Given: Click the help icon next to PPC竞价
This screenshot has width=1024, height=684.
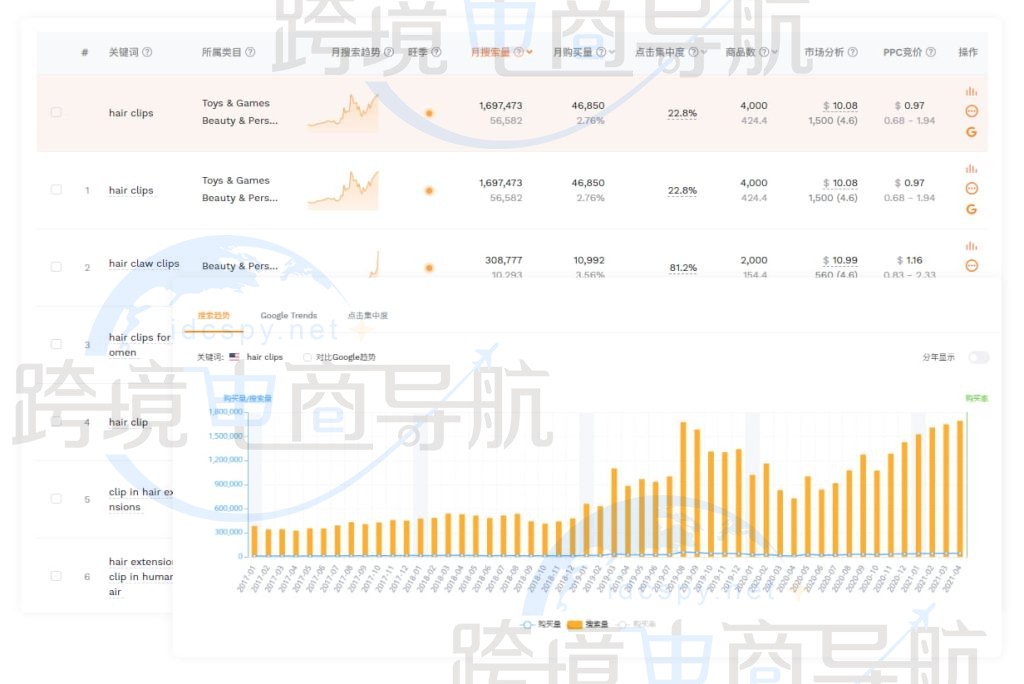Looking at the screenshot, I should (931, 52).
